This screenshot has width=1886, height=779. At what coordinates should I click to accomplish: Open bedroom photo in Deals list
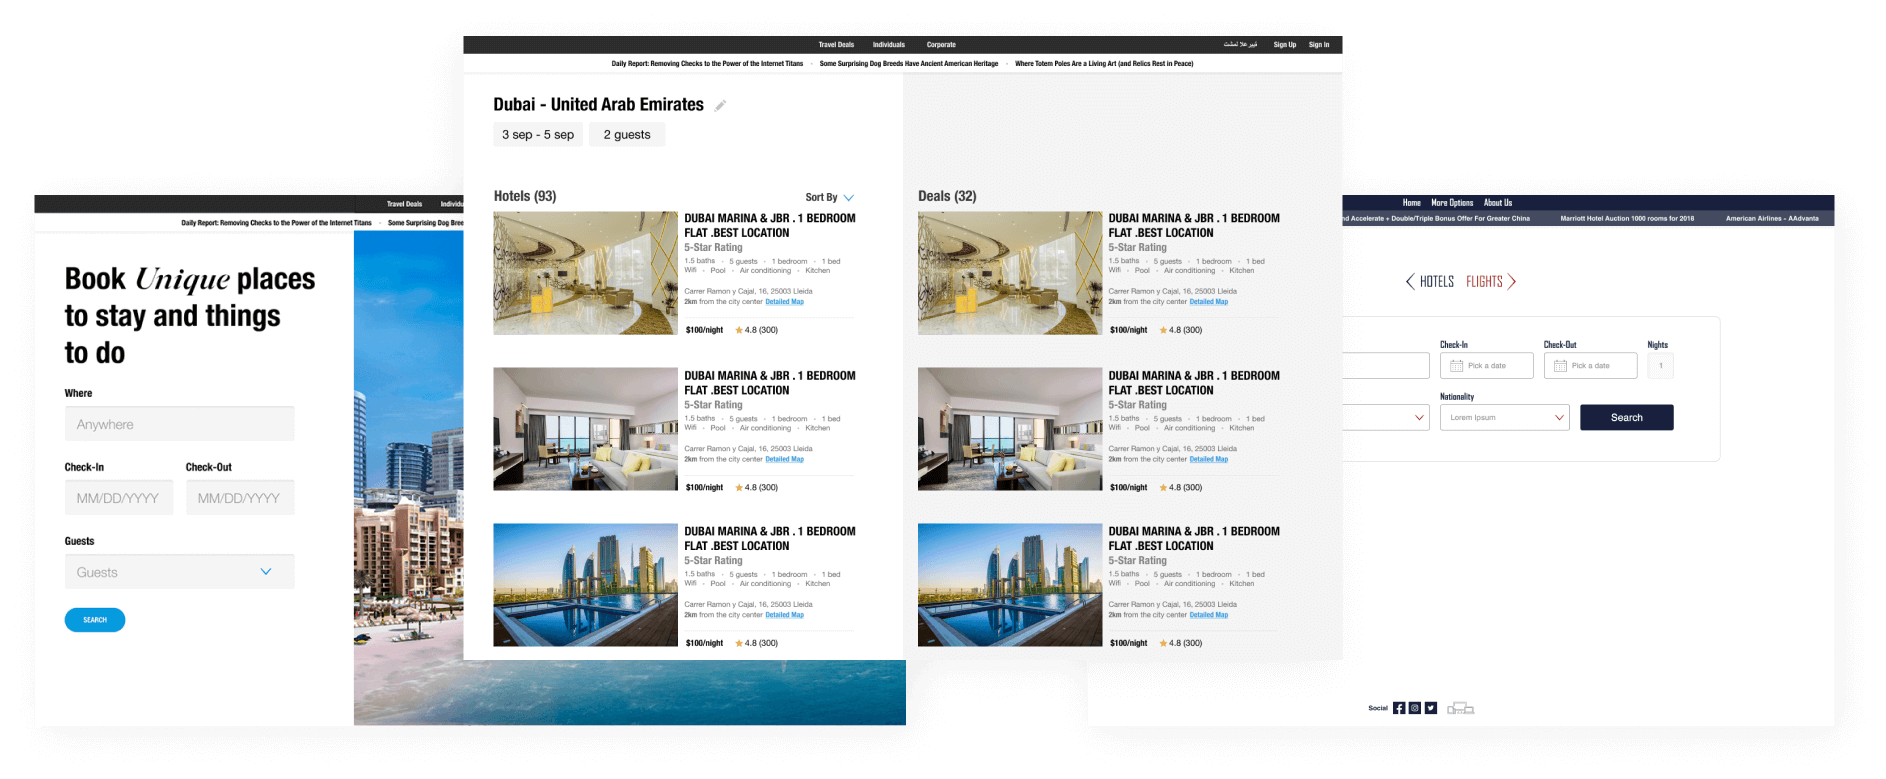click(1010, 429)
